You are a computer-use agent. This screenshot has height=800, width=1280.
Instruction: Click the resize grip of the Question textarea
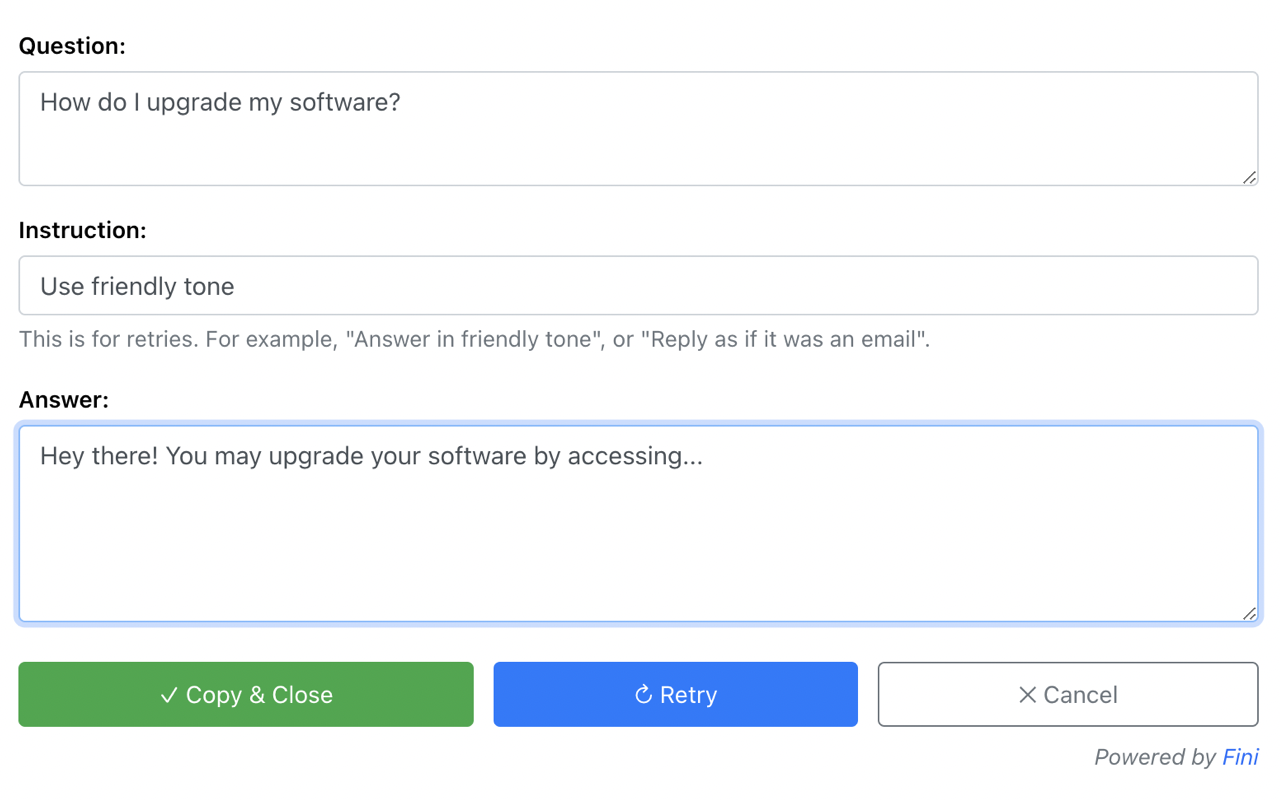(1249, 178)
